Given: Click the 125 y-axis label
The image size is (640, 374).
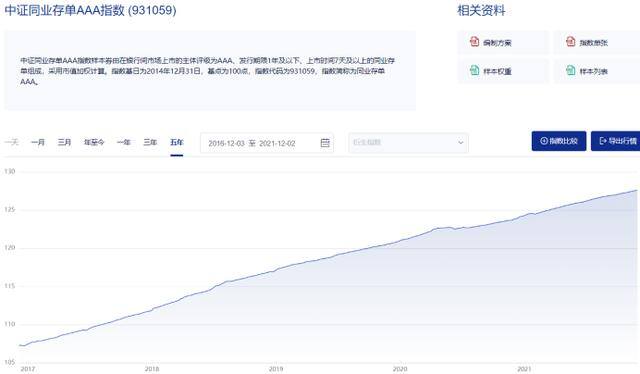Looking at the screenshot, I should click(10, 209).
